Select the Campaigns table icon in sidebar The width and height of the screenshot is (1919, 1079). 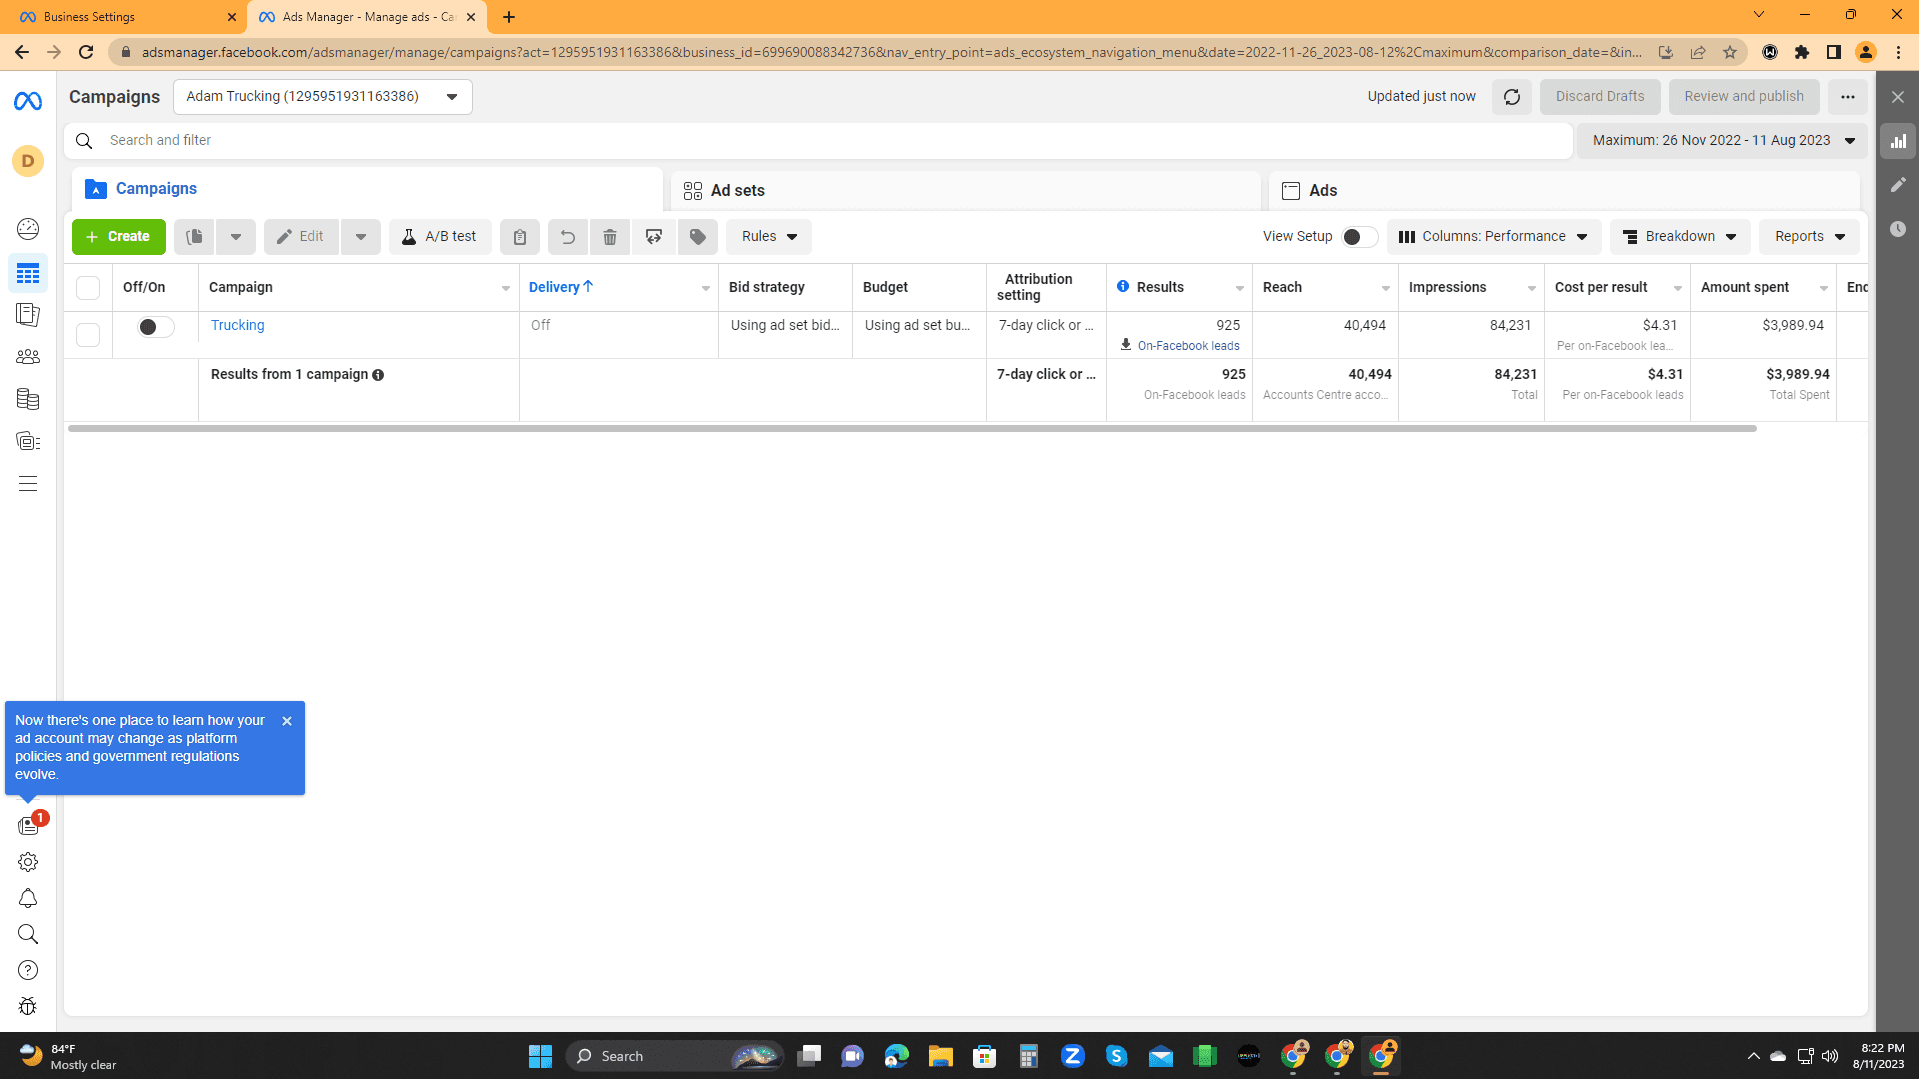click(x=28, y=273)
